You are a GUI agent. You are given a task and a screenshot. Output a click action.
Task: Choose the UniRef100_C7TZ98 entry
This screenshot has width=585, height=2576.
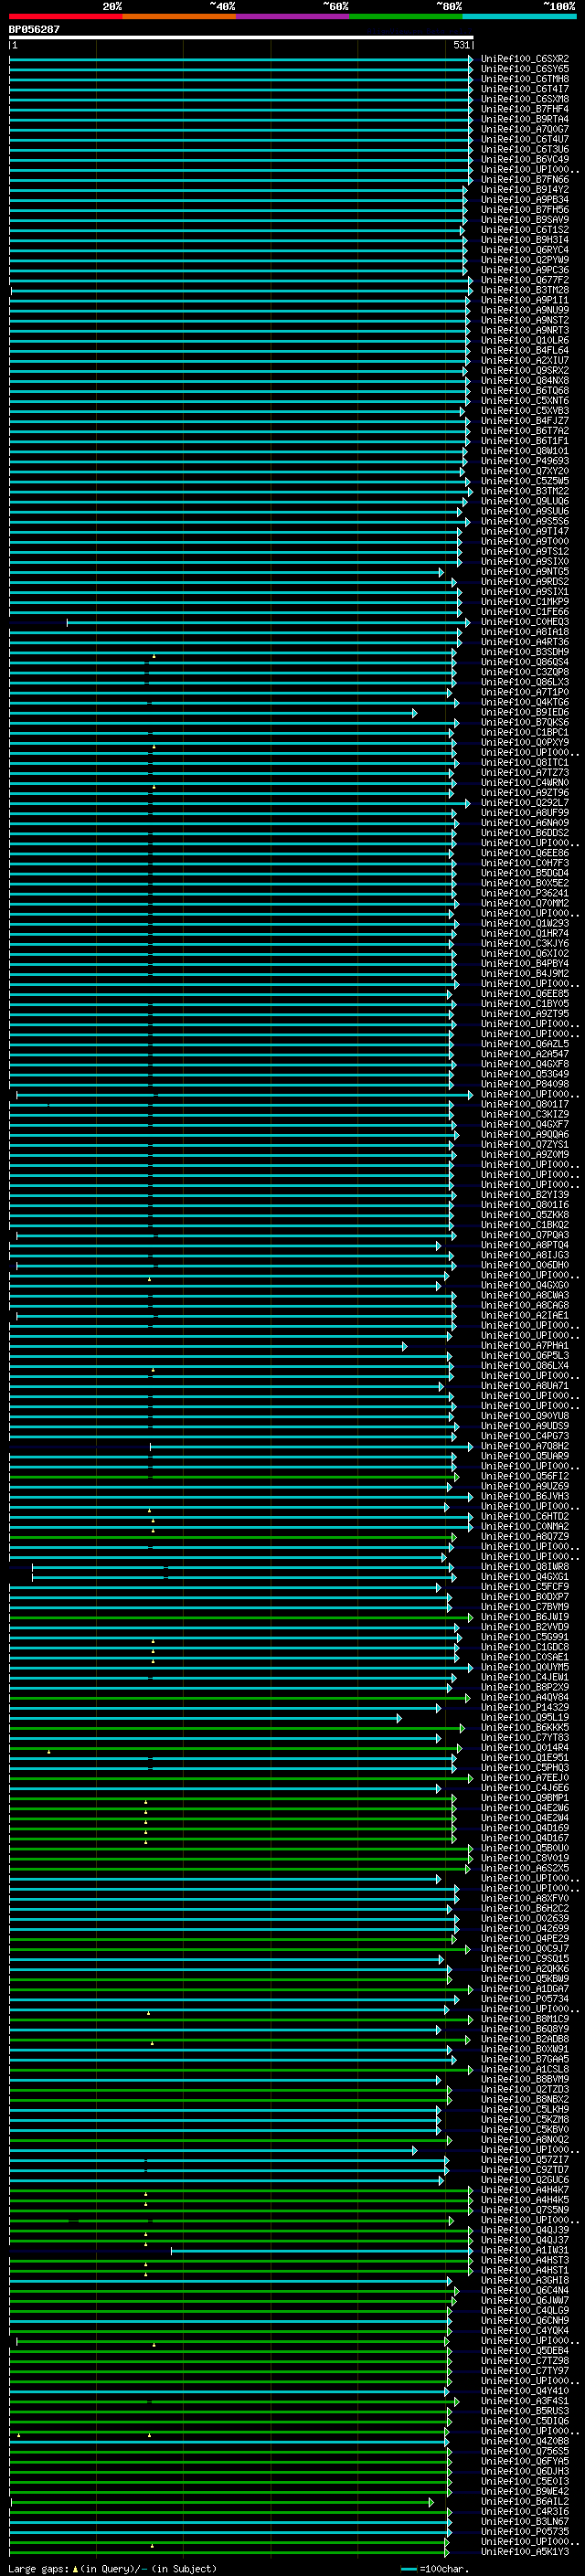(x=525, y=2361)
